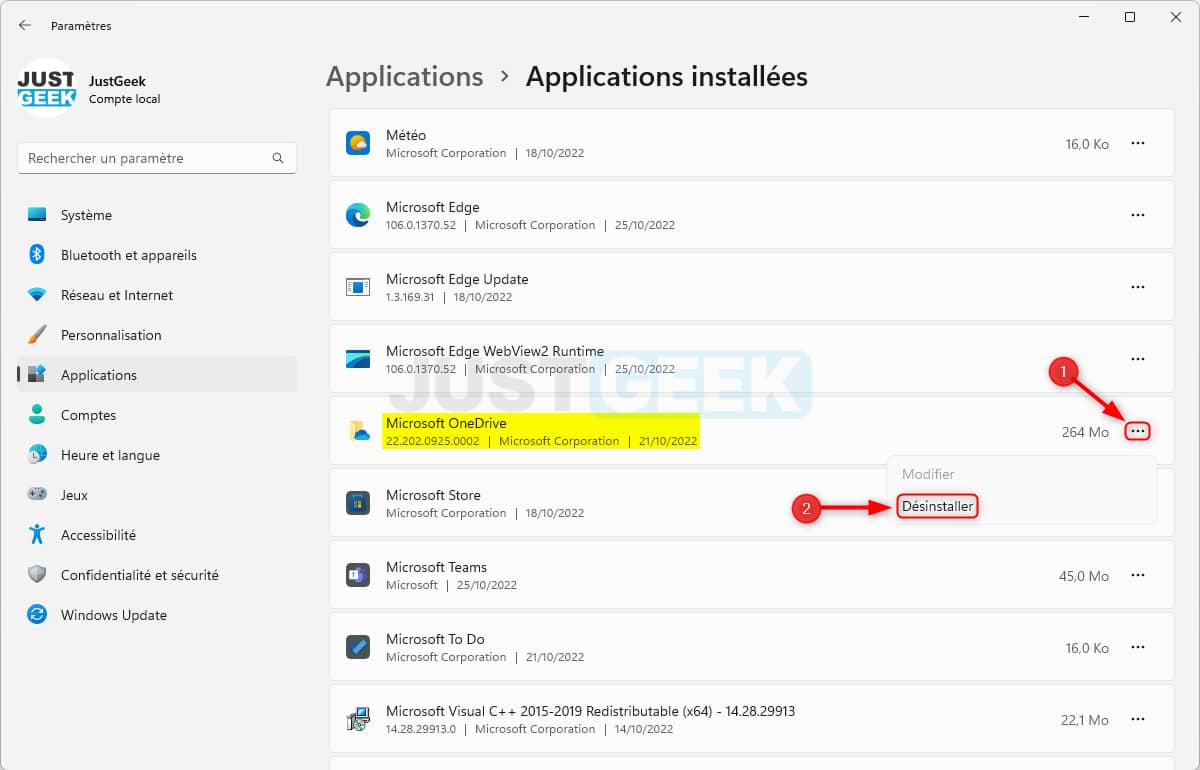Click the search magnifier icon
The height and width of the screenshot is (770, 1200).
(278, 158)
